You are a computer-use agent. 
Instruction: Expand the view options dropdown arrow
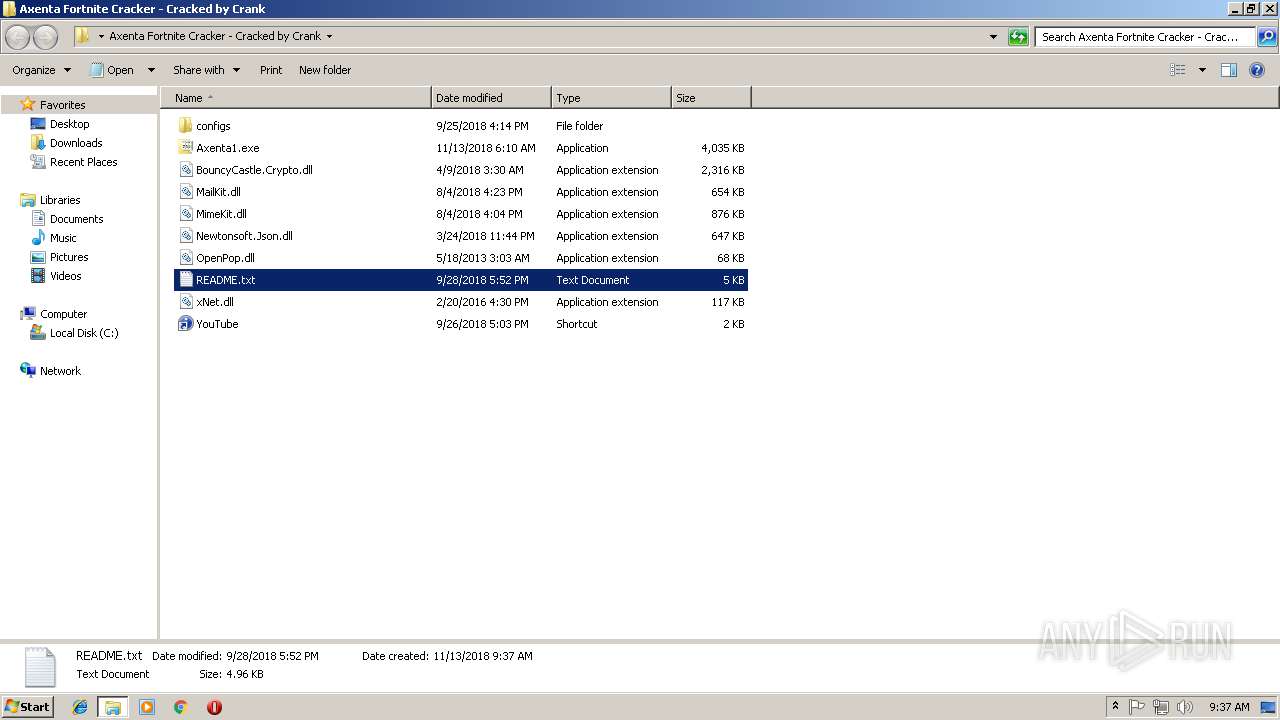point(1202,70)
